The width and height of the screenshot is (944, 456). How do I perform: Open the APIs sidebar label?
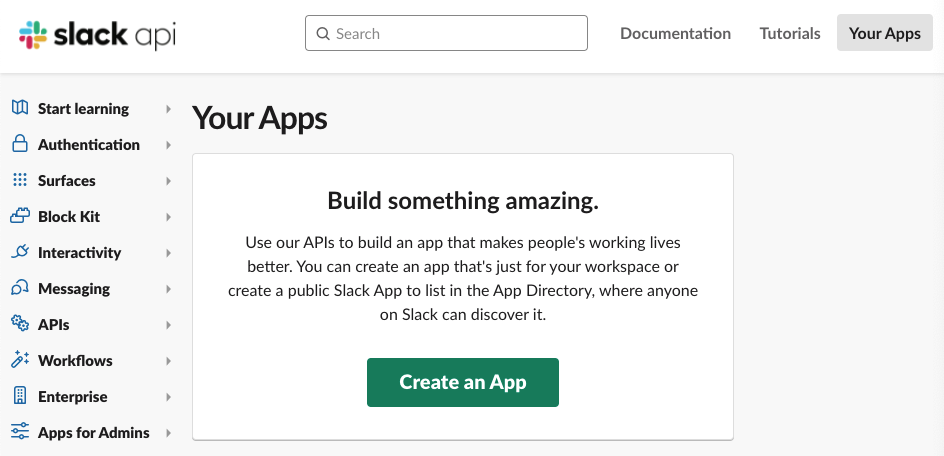pyautogui.click(x=54, y=325)
